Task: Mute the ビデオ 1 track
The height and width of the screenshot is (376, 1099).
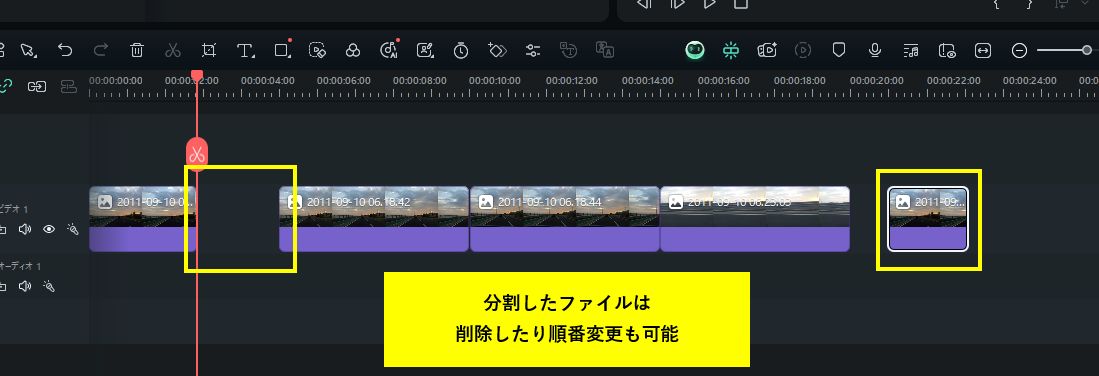Action: [x=25, y=229]
